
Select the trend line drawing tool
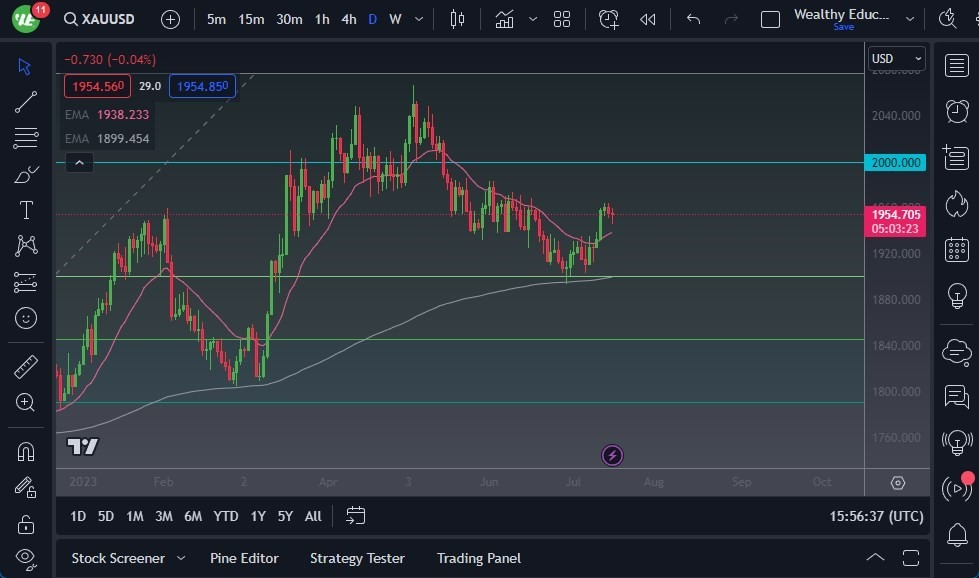click(26, 101)
